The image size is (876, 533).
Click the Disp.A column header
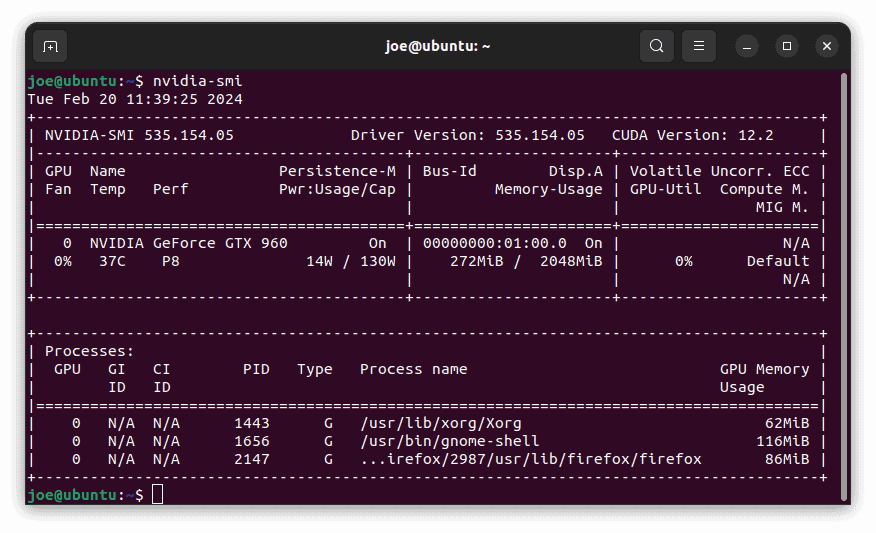pos(575,171)
